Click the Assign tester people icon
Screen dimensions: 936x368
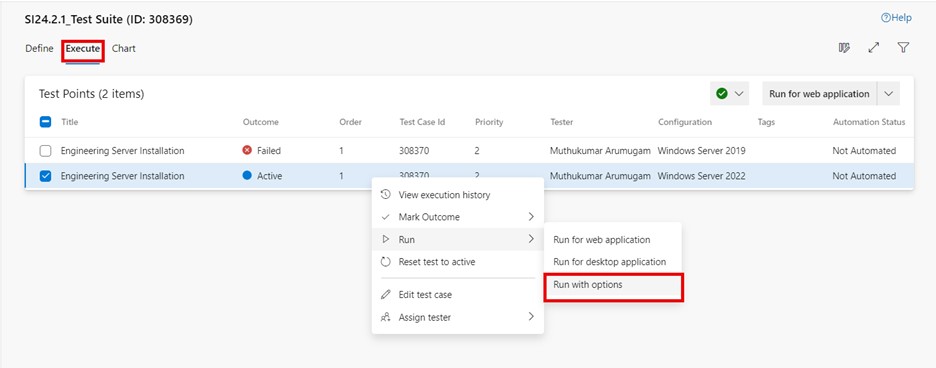point(386,317)
